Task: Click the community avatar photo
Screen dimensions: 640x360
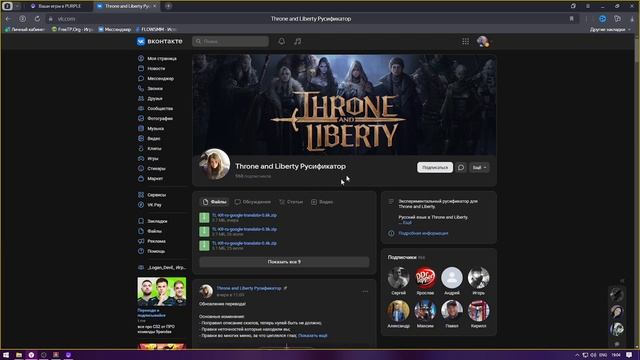Action: 214,164
